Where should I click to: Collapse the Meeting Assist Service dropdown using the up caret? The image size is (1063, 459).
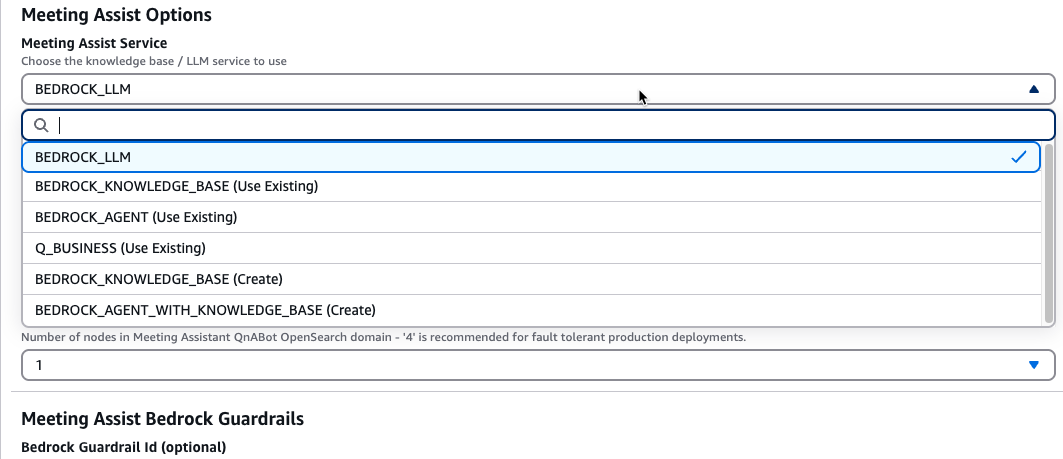[x=1033, y=89]
